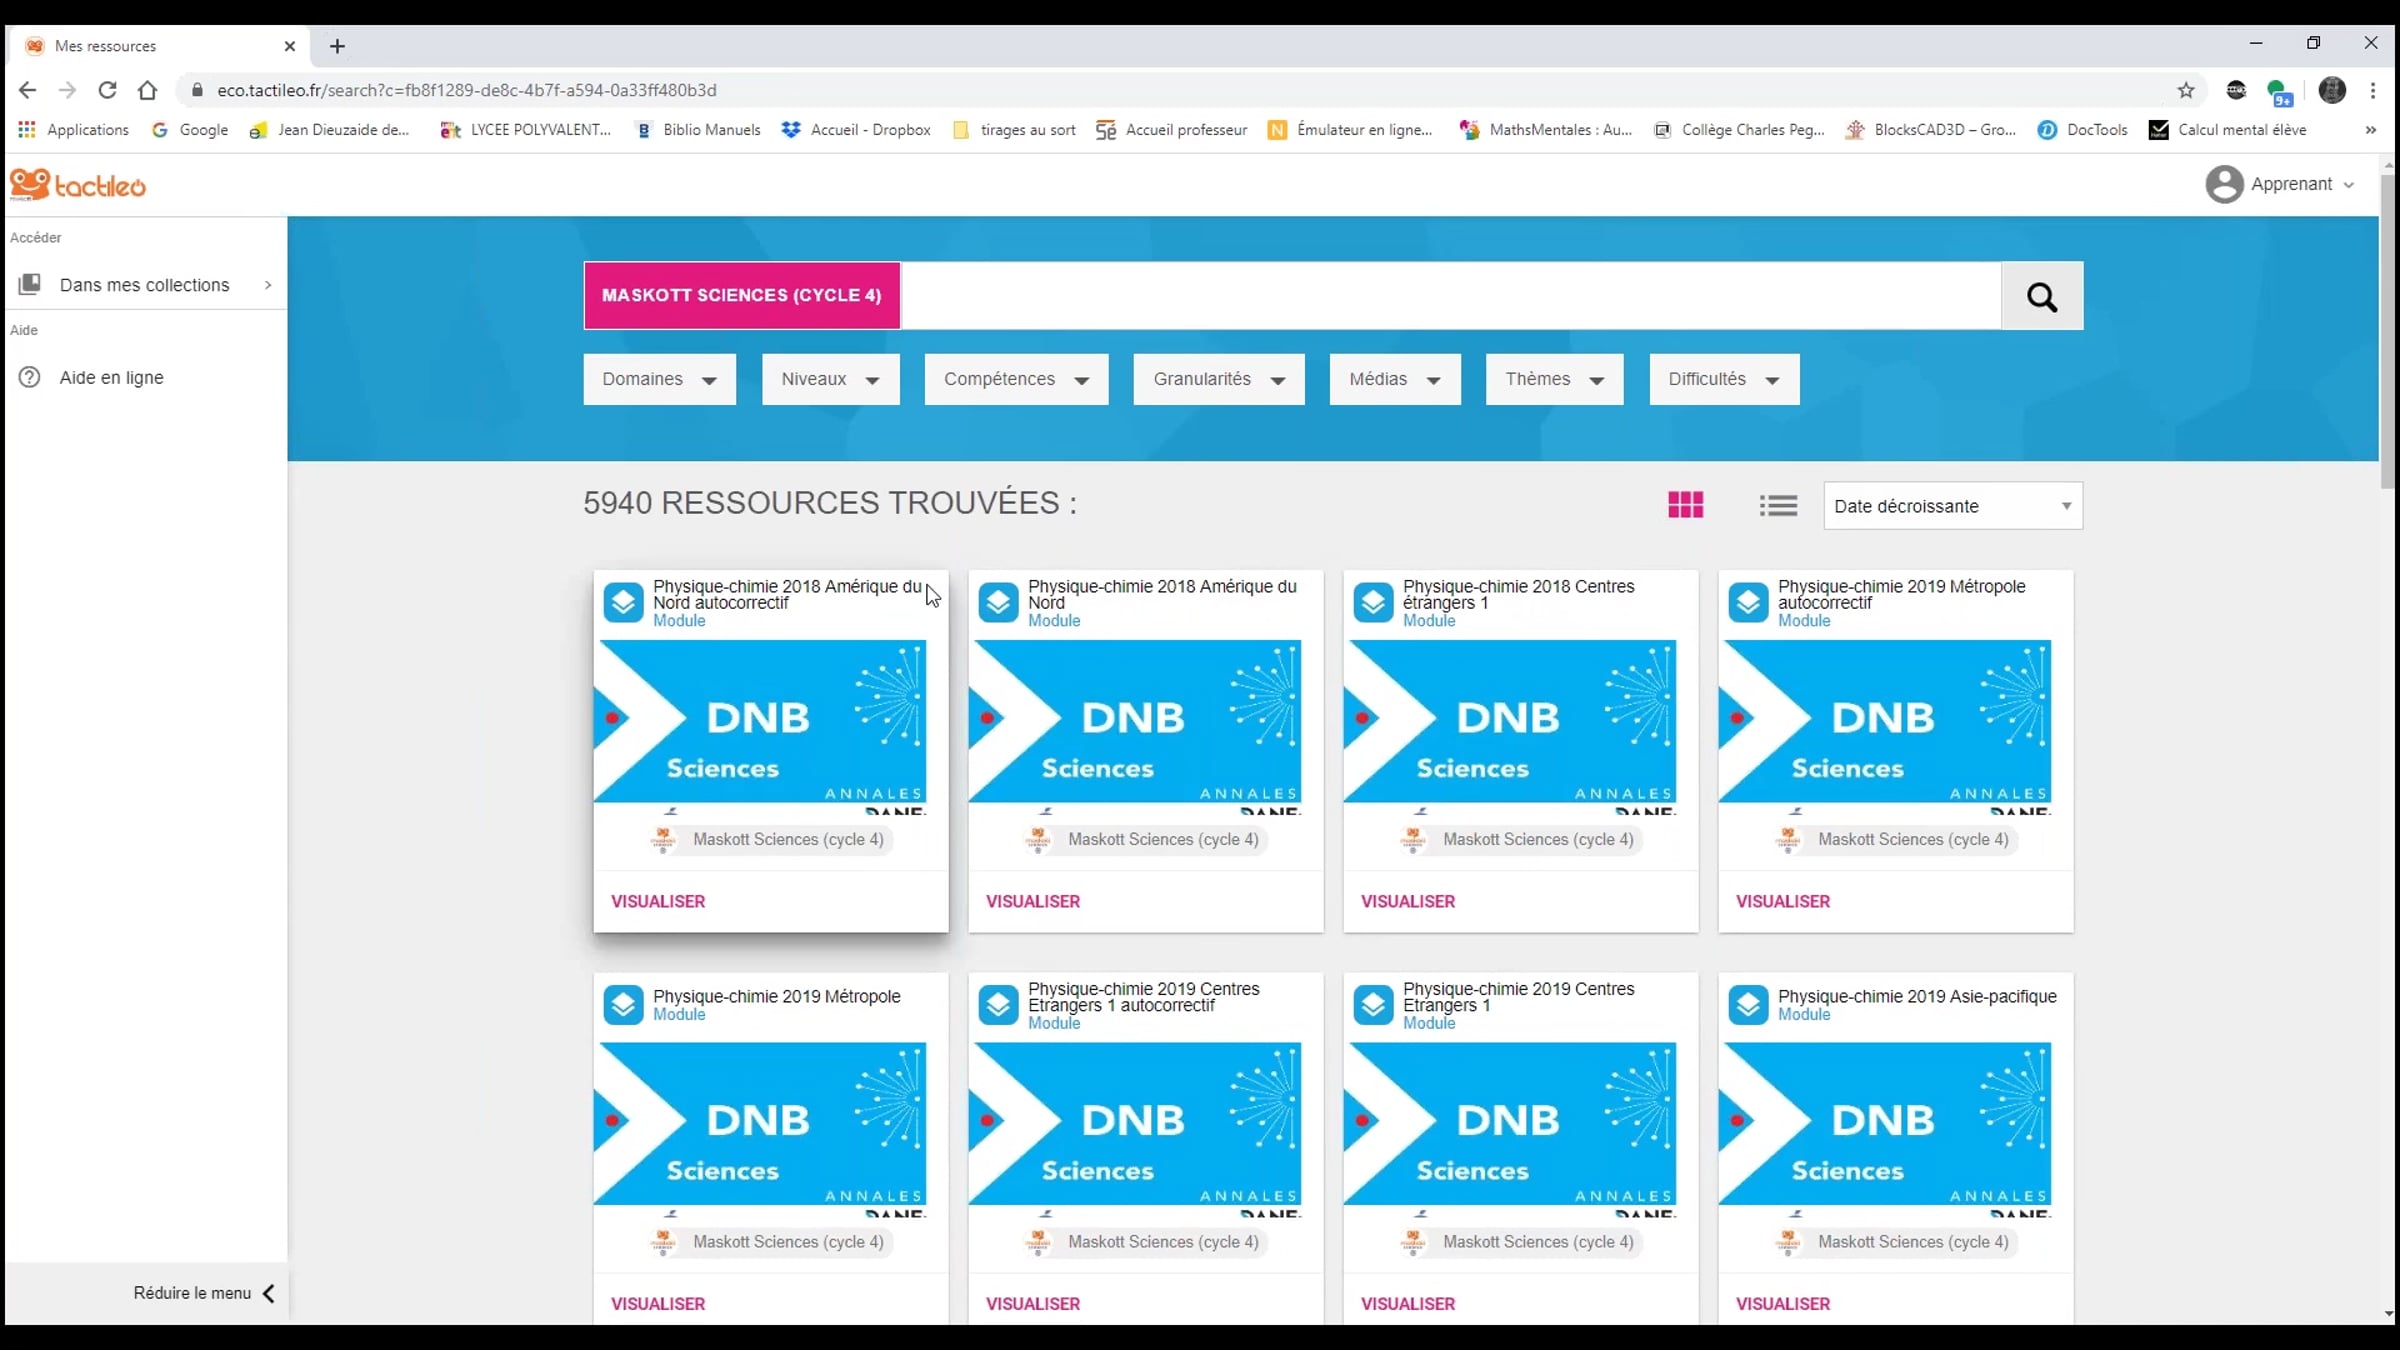Click the Apprenant user avatar icon
The width and height of the screenshot is (2400, 1350).
coord(2224,184)
